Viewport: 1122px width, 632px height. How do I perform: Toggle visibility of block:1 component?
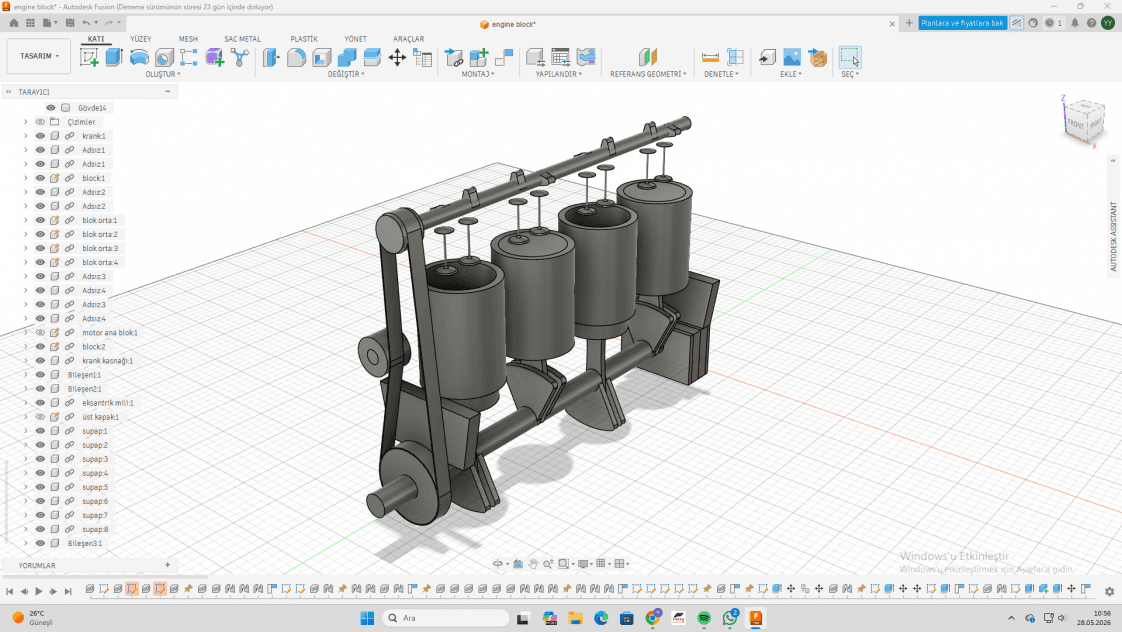(40, 178)
